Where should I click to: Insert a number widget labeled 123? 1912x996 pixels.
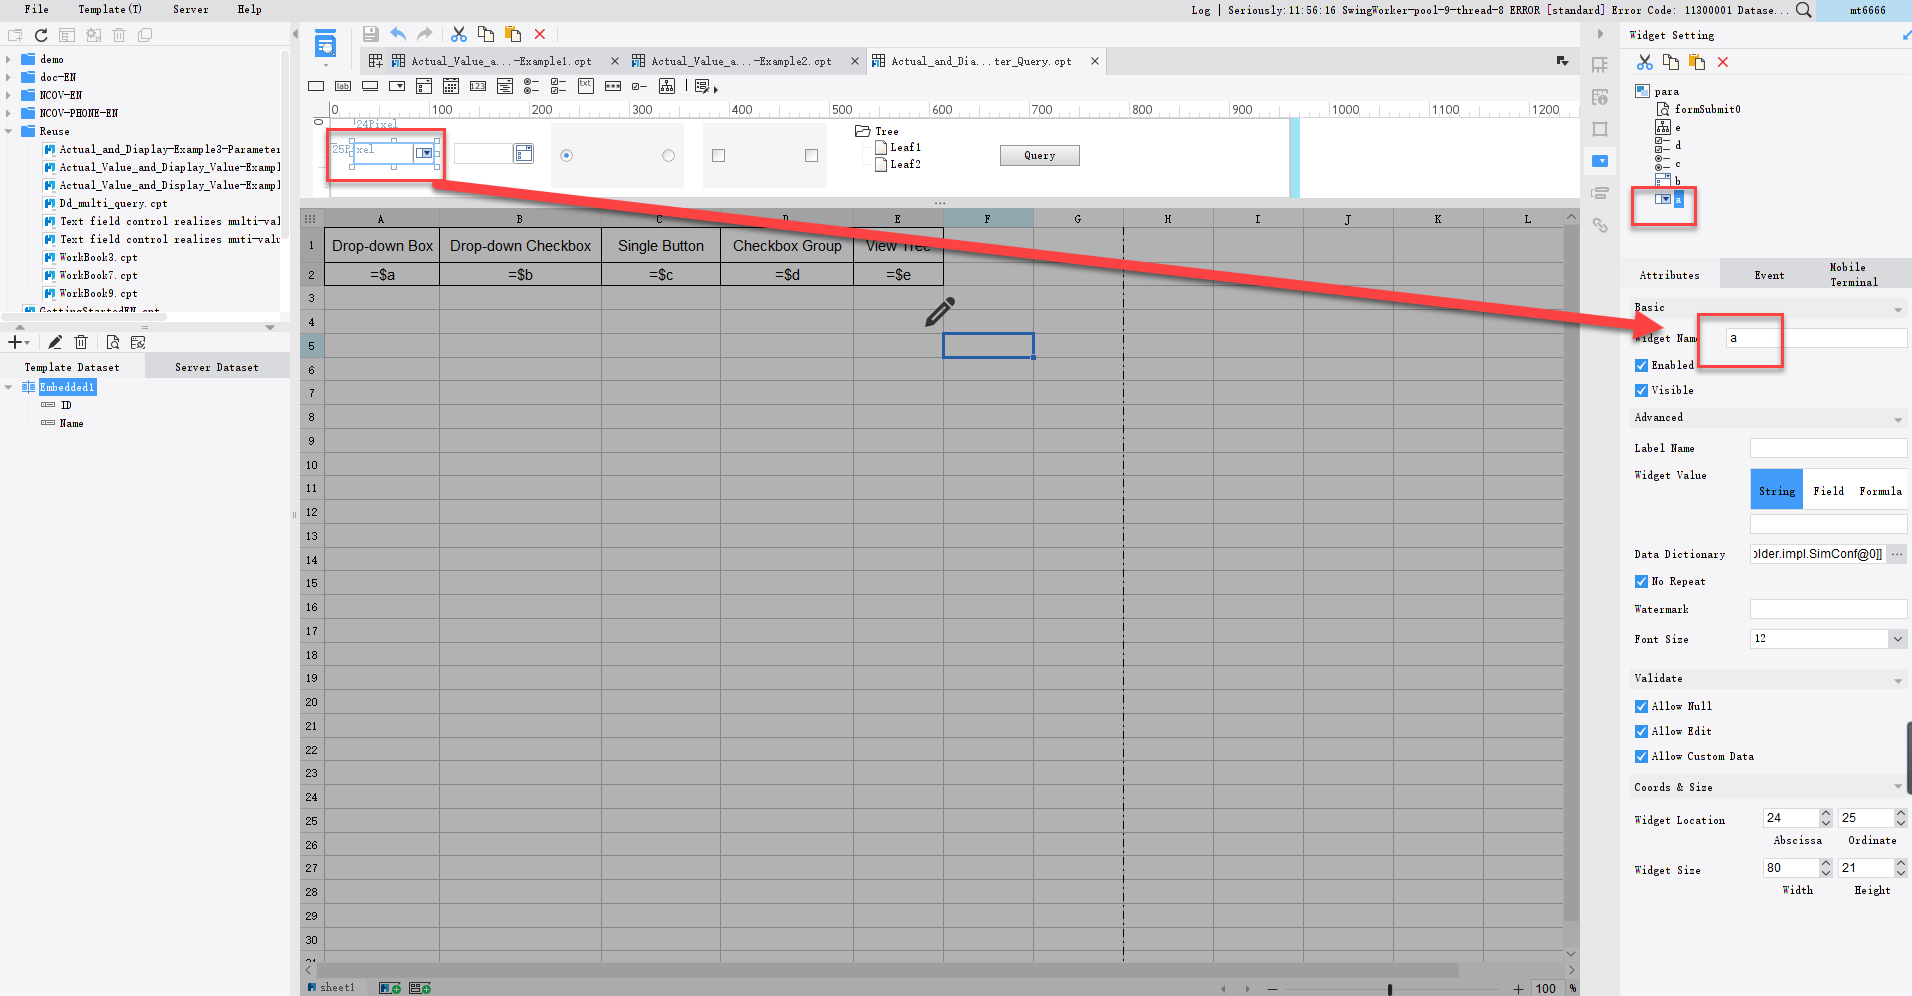coord(478,87)
